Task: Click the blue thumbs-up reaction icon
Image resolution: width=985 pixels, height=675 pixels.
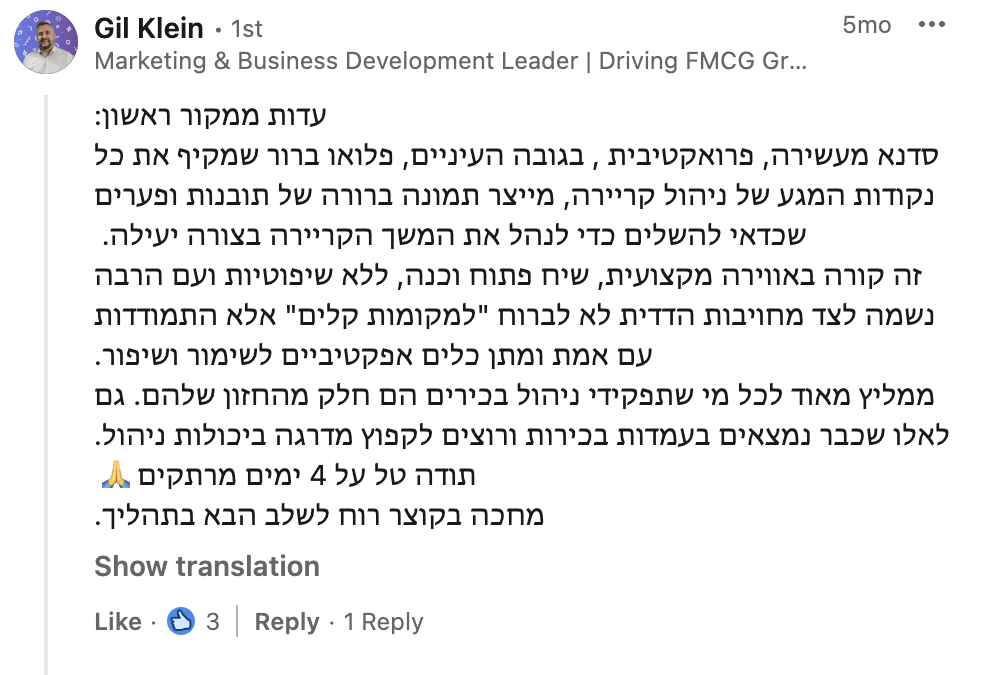Action: [x=180, y=621]
